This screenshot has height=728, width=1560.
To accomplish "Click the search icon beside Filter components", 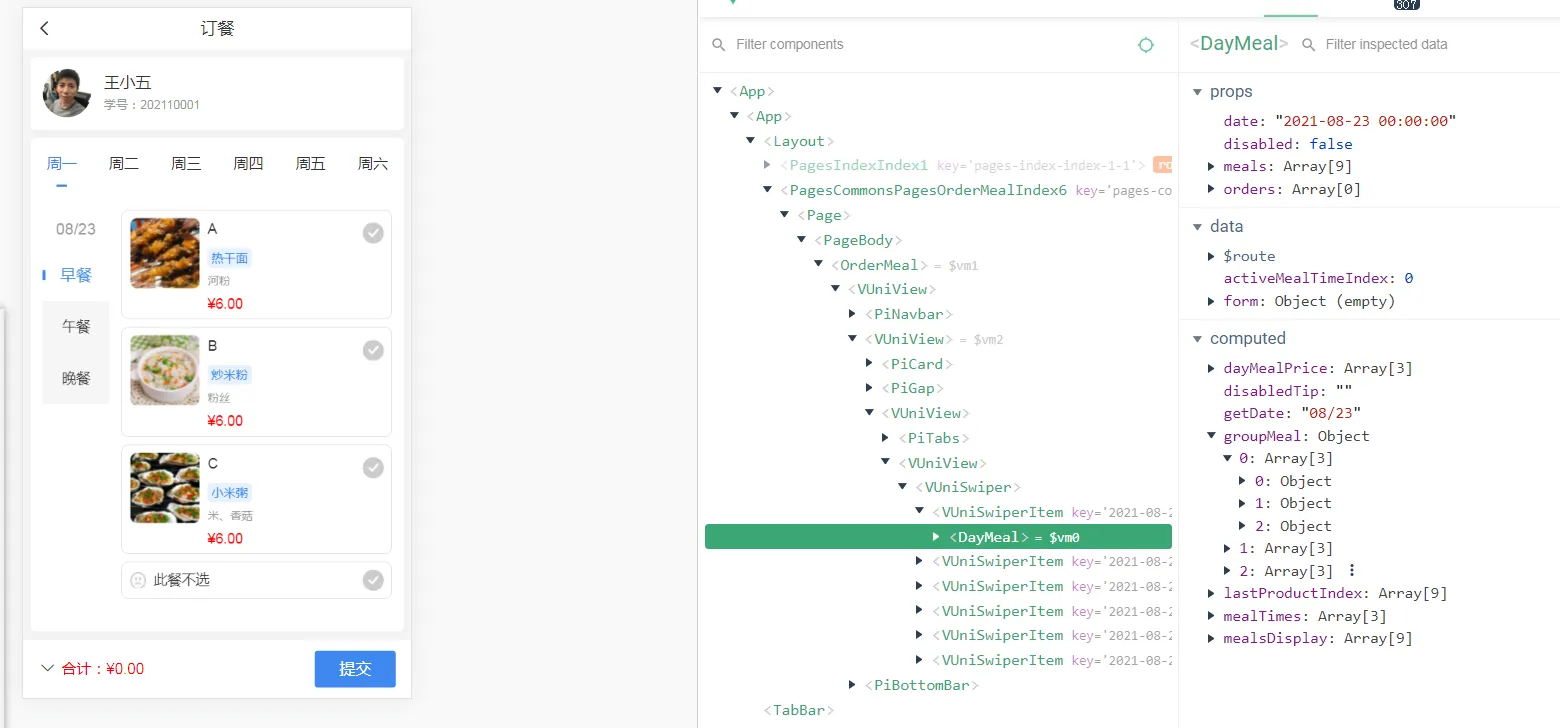I will (718, 45).
